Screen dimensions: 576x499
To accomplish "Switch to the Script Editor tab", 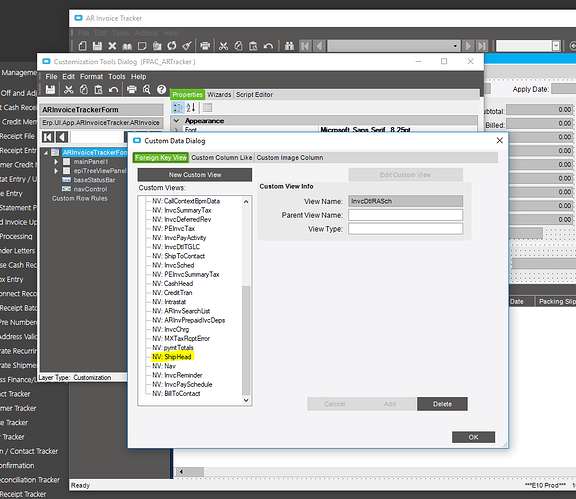I will point(254,94).
